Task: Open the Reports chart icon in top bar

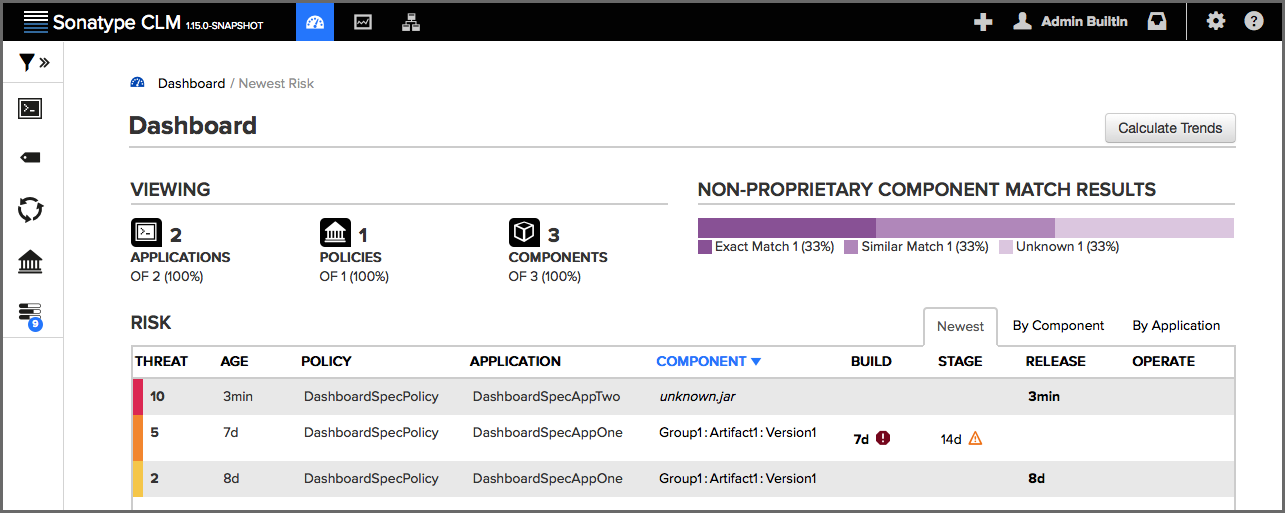Action: [x=363, y=21]
